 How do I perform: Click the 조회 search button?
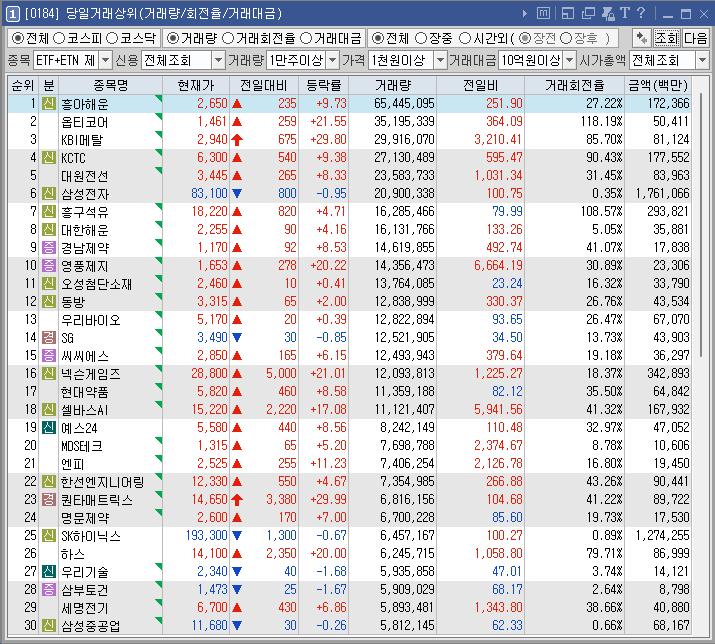pos(666,38)
